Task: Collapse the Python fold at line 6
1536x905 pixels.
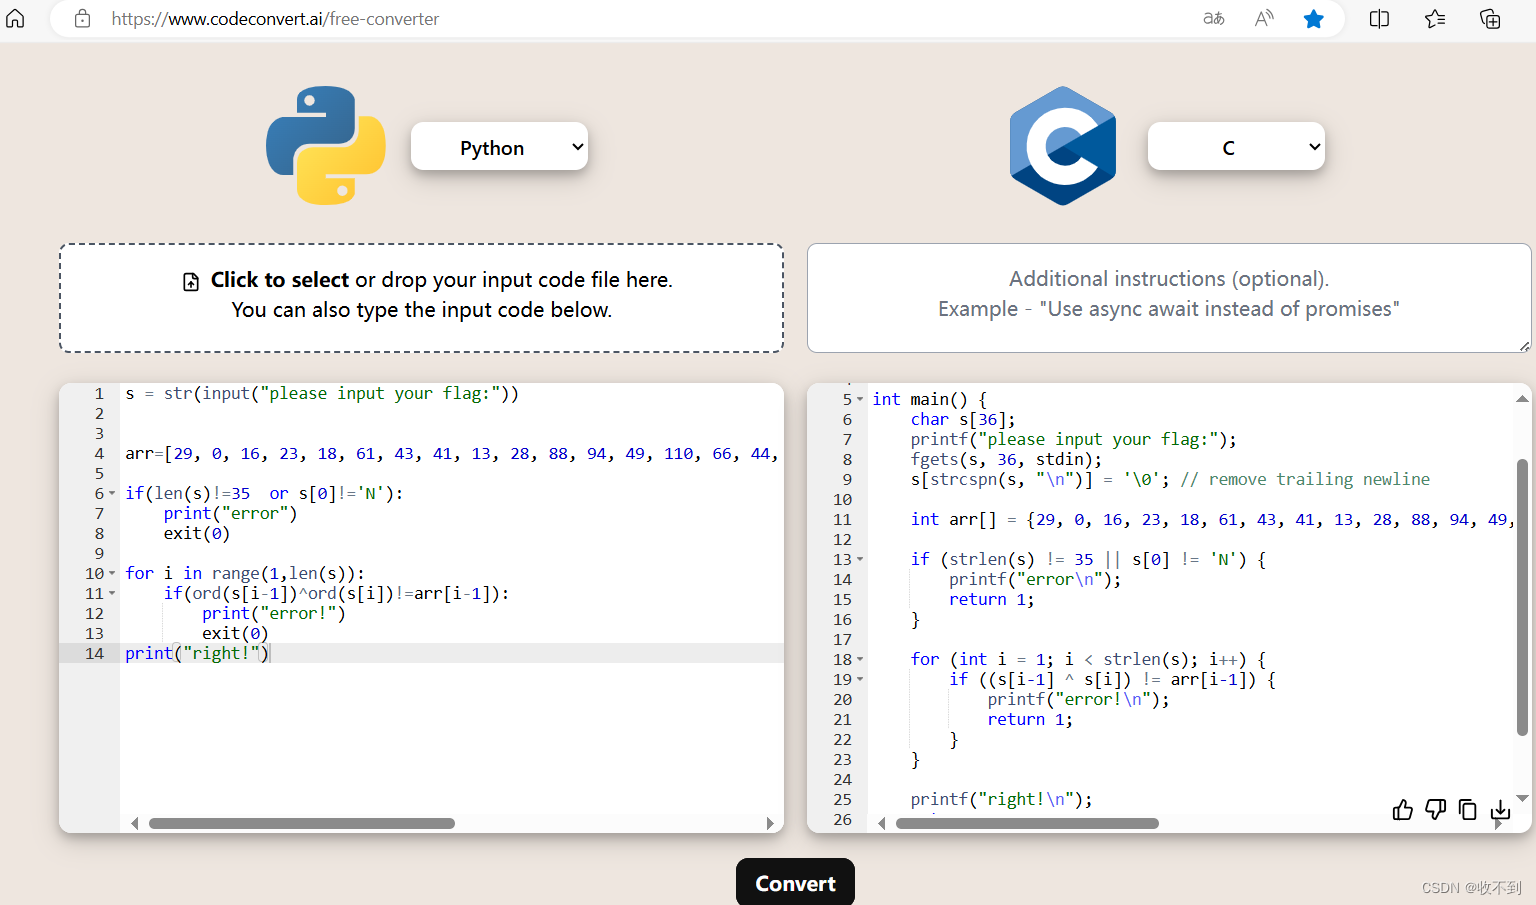Action: click(x=112, y=494)
